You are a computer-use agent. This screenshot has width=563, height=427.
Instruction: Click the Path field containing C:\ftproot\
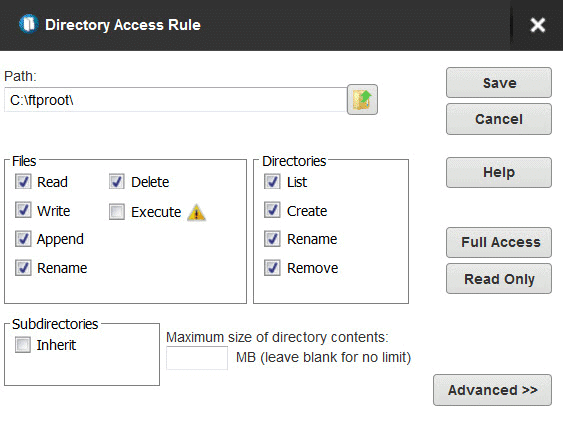point(176,100)
